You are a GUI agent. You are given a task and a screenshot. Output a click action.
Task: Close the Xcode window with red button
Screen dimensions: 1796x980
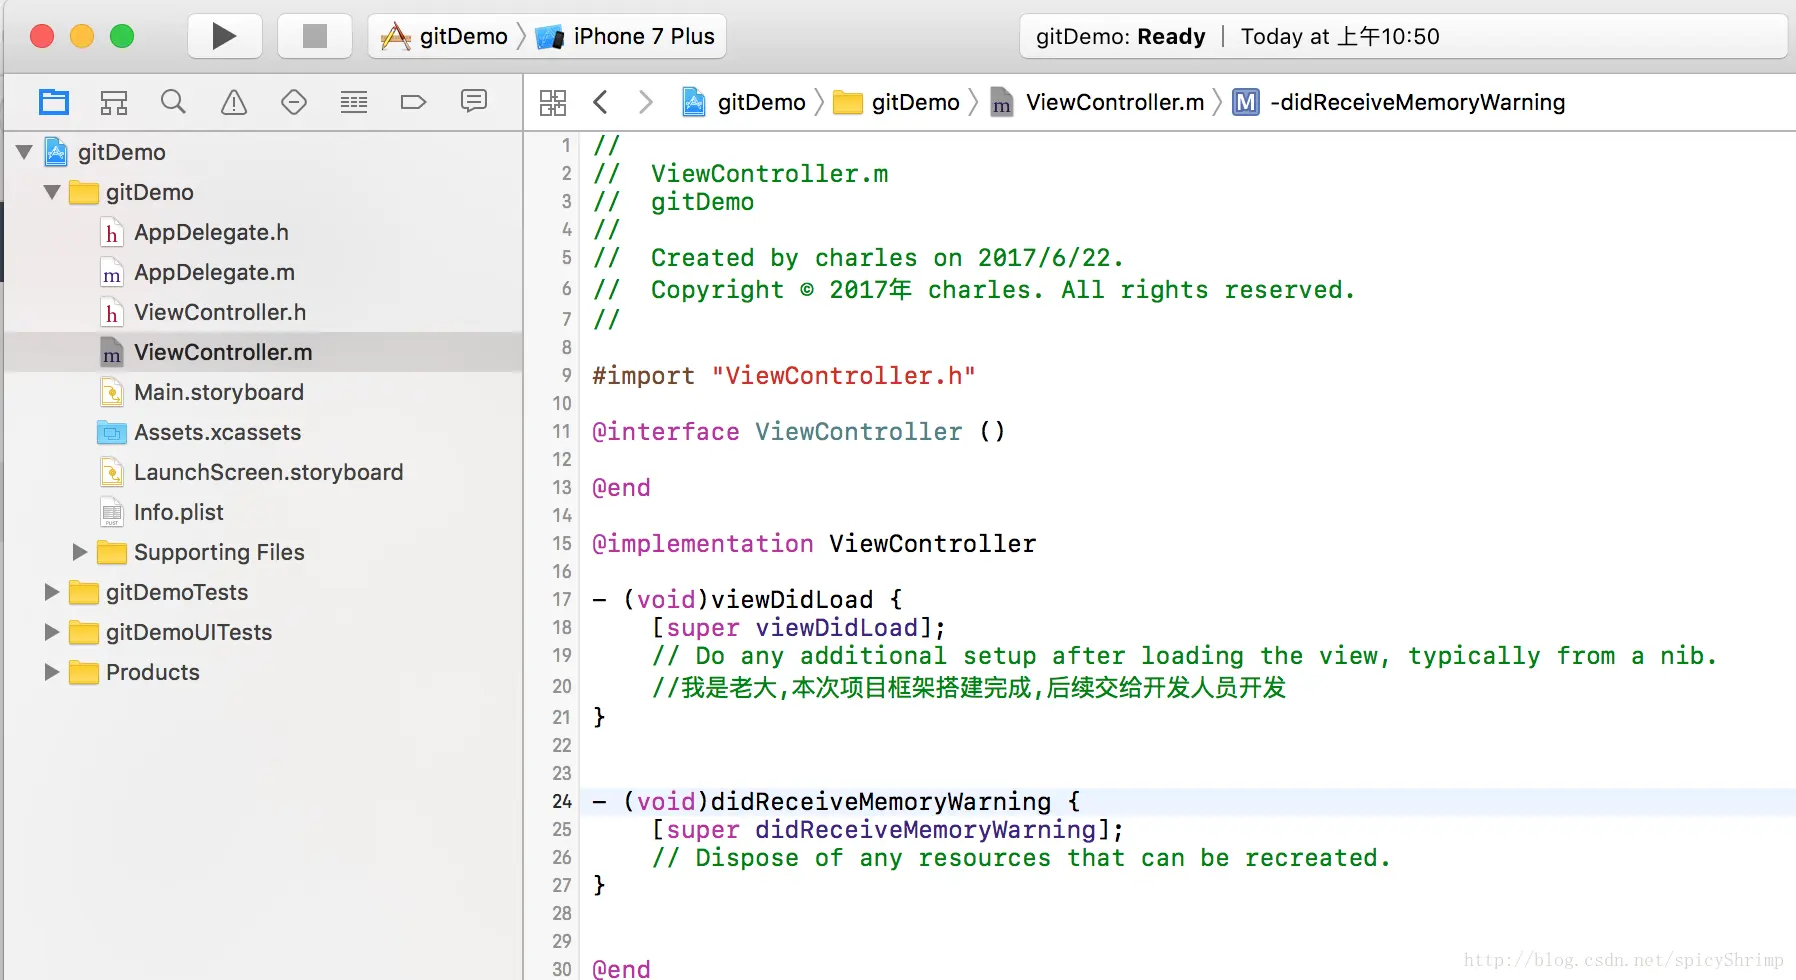[x=42, y=37]
